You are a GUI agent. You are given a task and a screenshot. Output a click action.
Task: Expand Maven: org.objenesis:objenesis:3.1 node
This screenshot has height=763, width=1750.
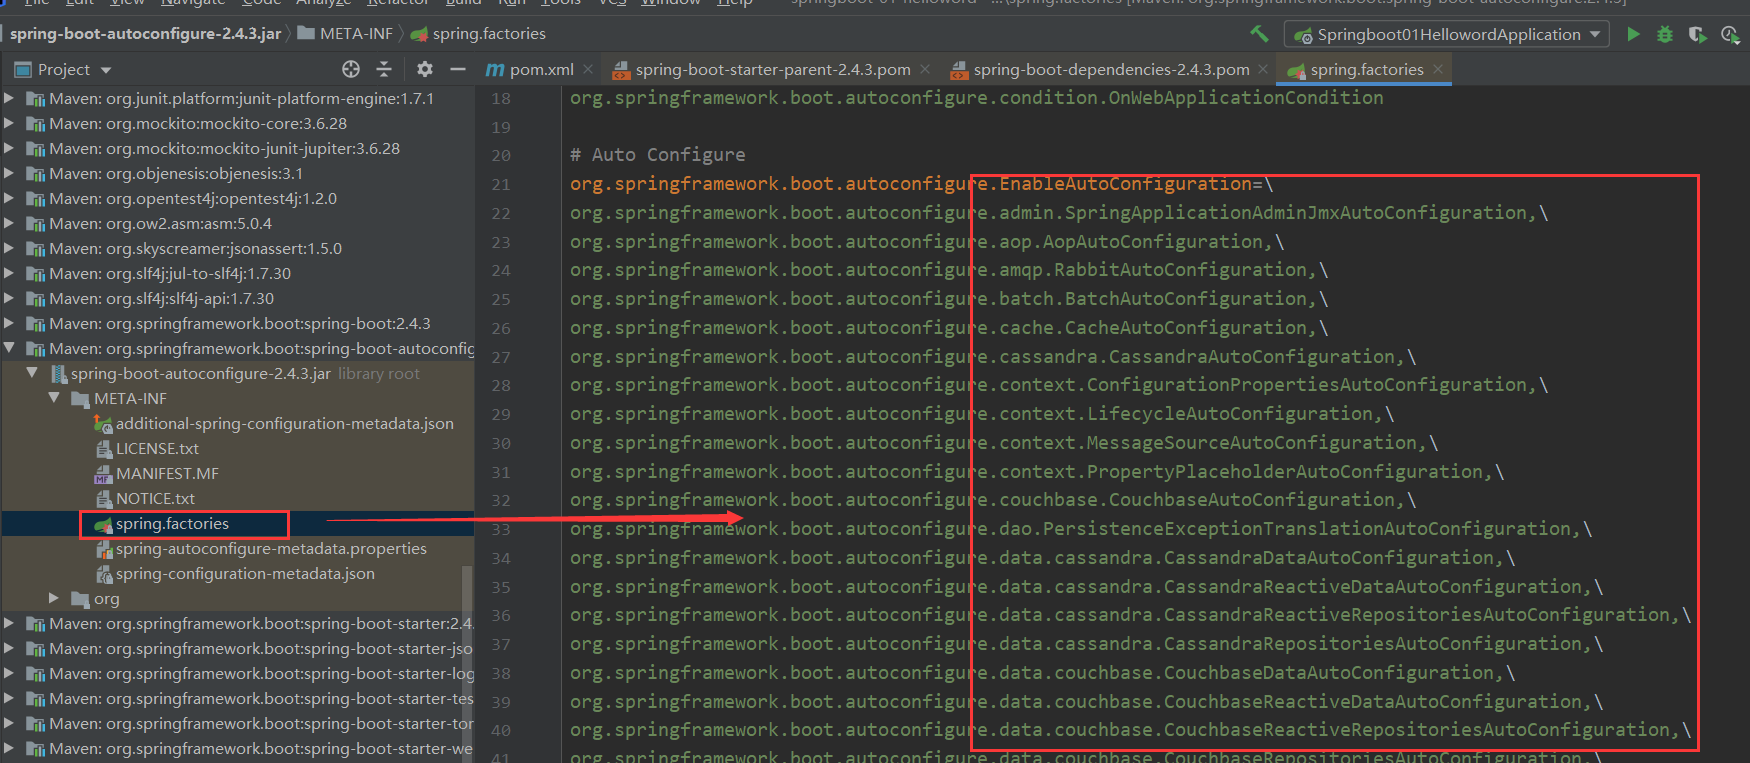pyautogui.click(x=9, y=173)
